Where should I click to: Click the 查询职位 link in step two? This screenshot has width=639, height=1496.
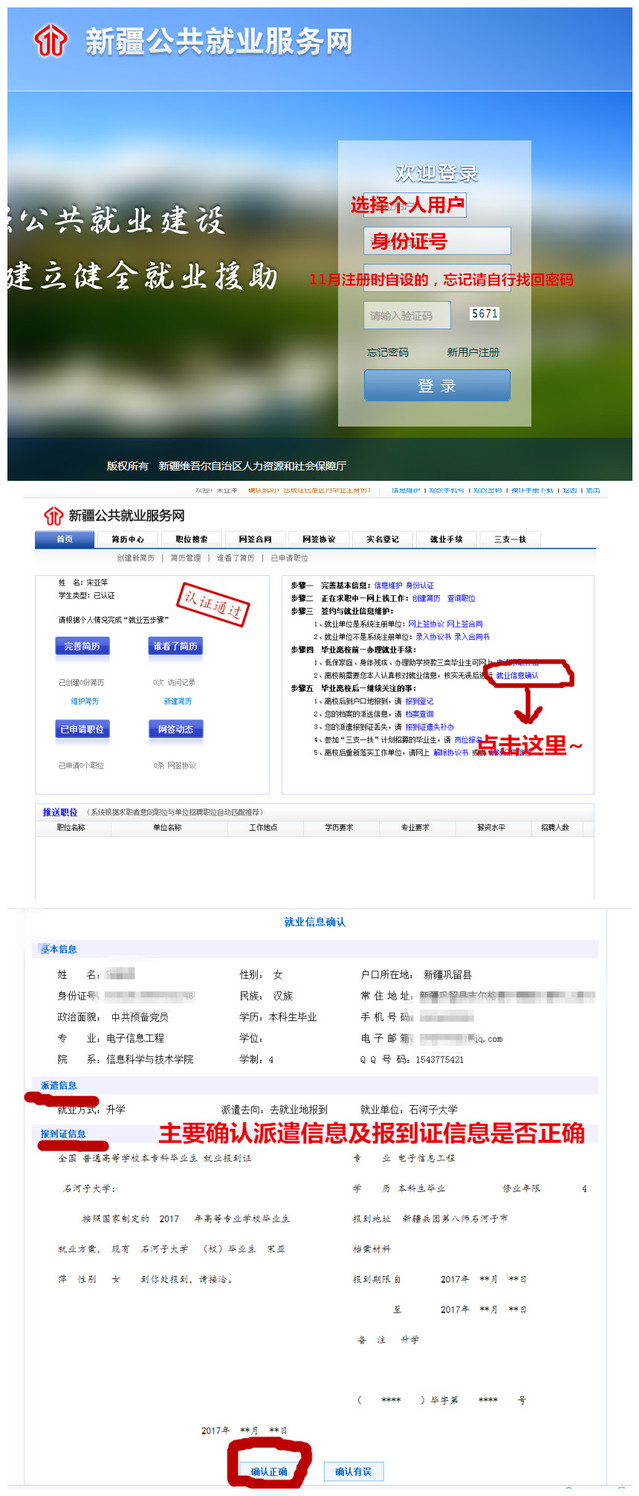[462, 598]
